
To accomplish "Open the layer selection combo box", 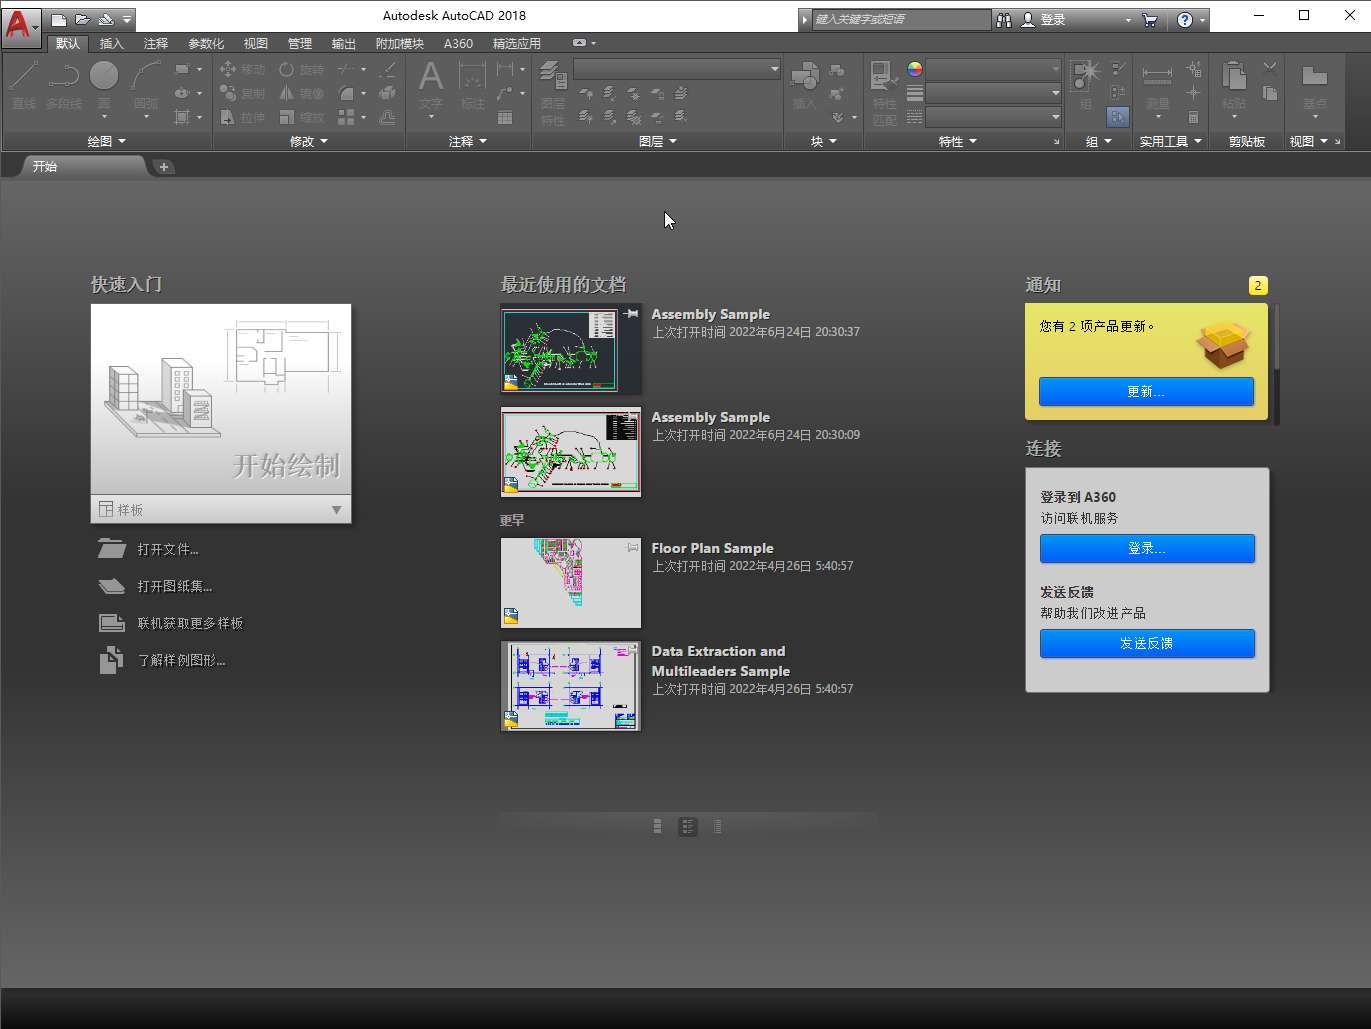I will (x=677, y=69).
